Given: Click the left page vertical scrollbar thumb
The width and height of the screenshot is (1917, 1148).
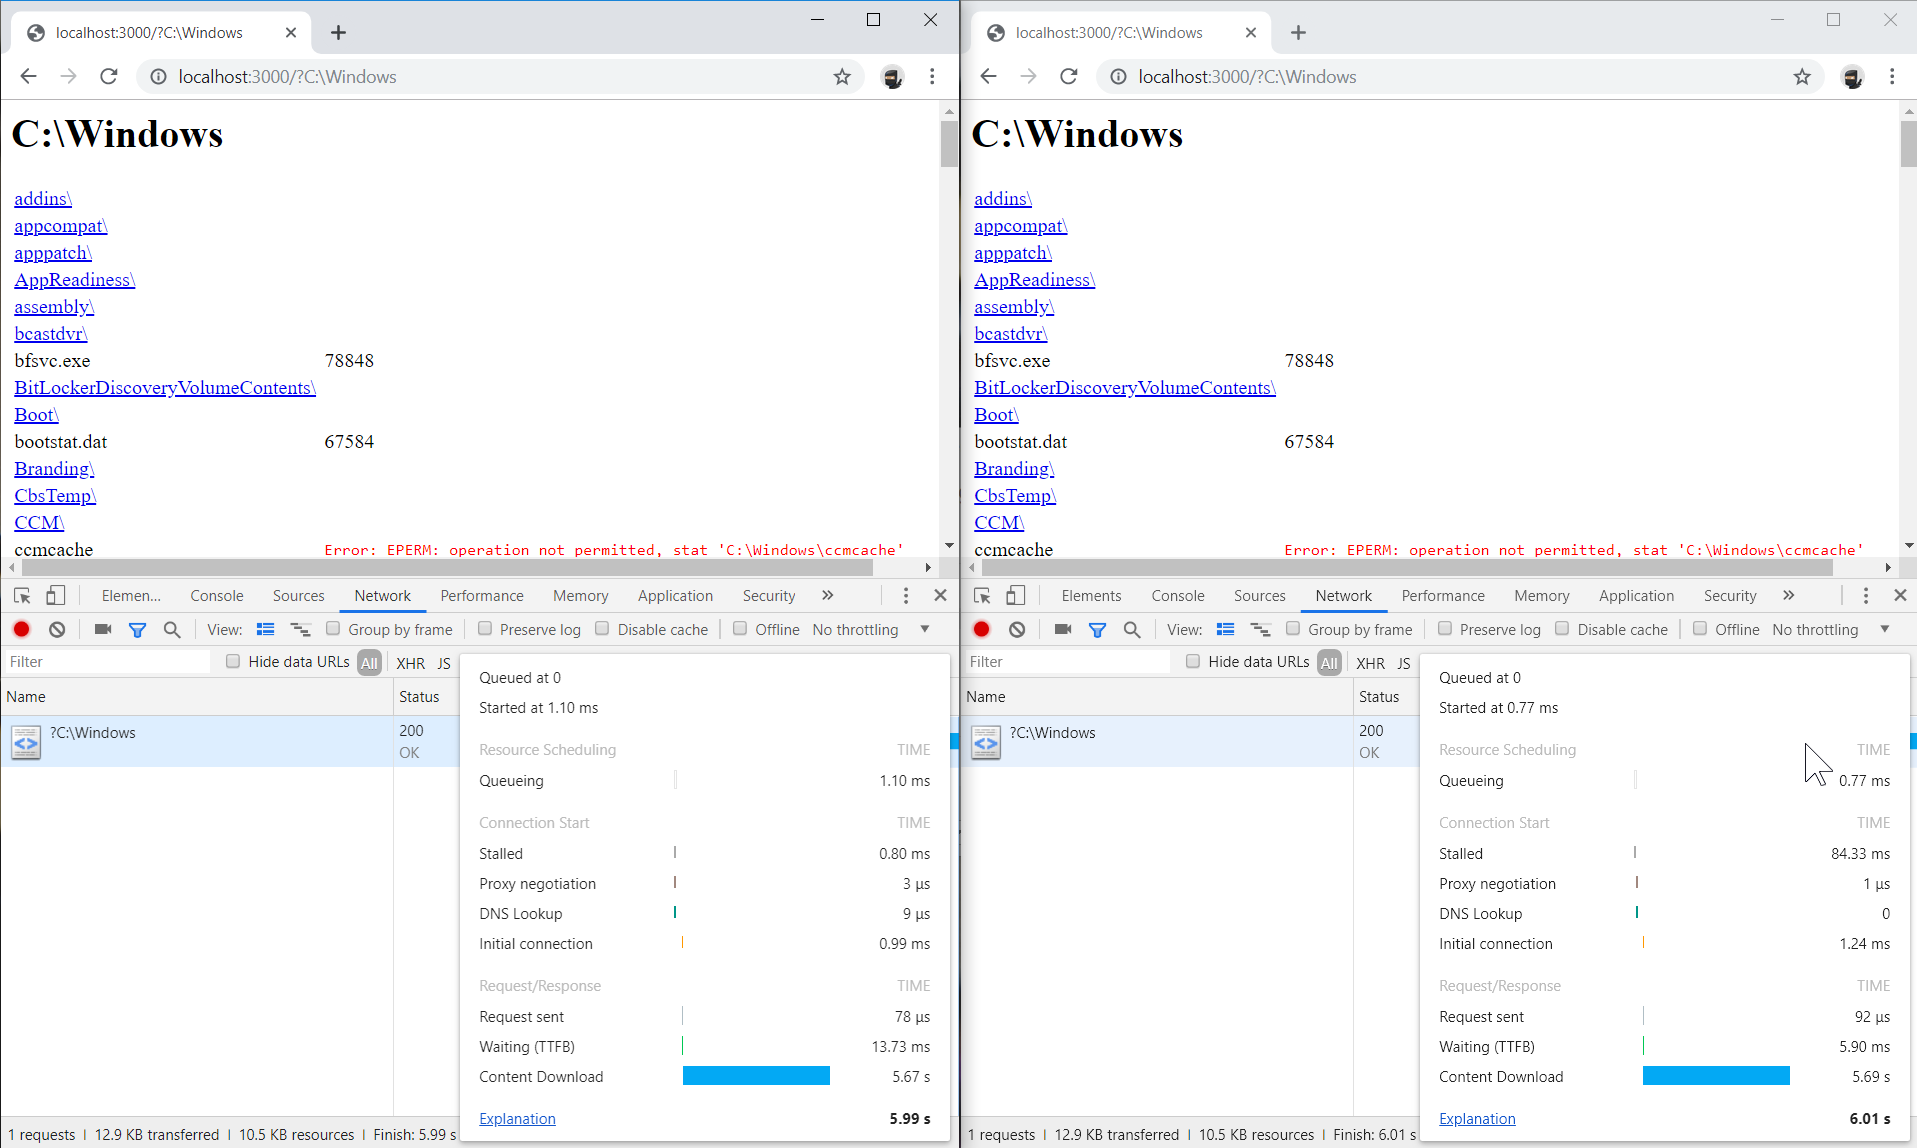Looking at the screenshot, I should pos(949,143).
